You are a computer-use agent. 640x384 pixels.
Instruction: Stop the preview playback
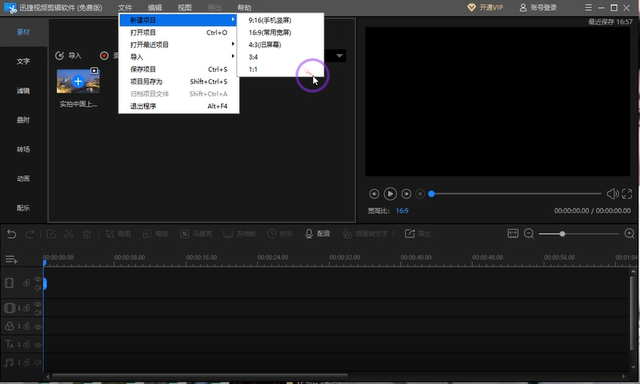coord(420,194)
